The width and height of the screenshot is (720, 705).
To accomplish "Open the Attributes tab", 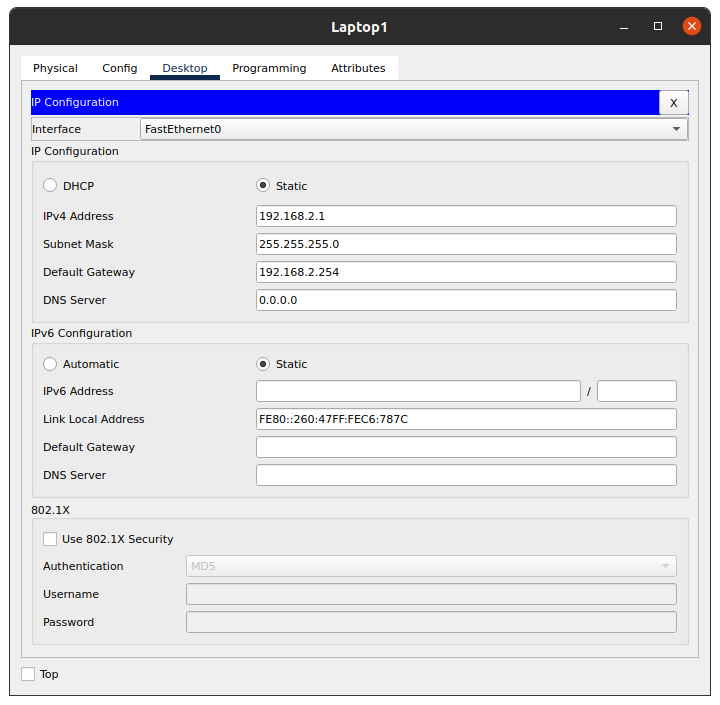I will click(x=358, y=68).
